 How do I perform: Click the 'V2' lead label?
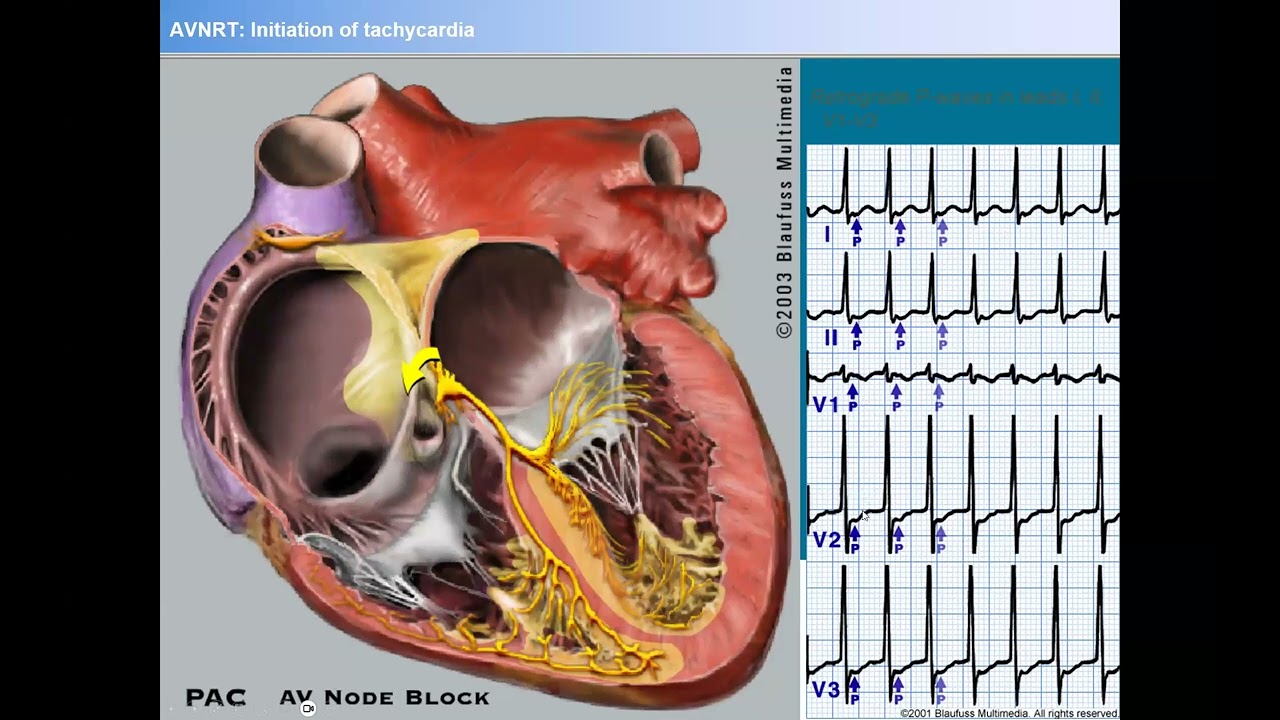point(826,540)
